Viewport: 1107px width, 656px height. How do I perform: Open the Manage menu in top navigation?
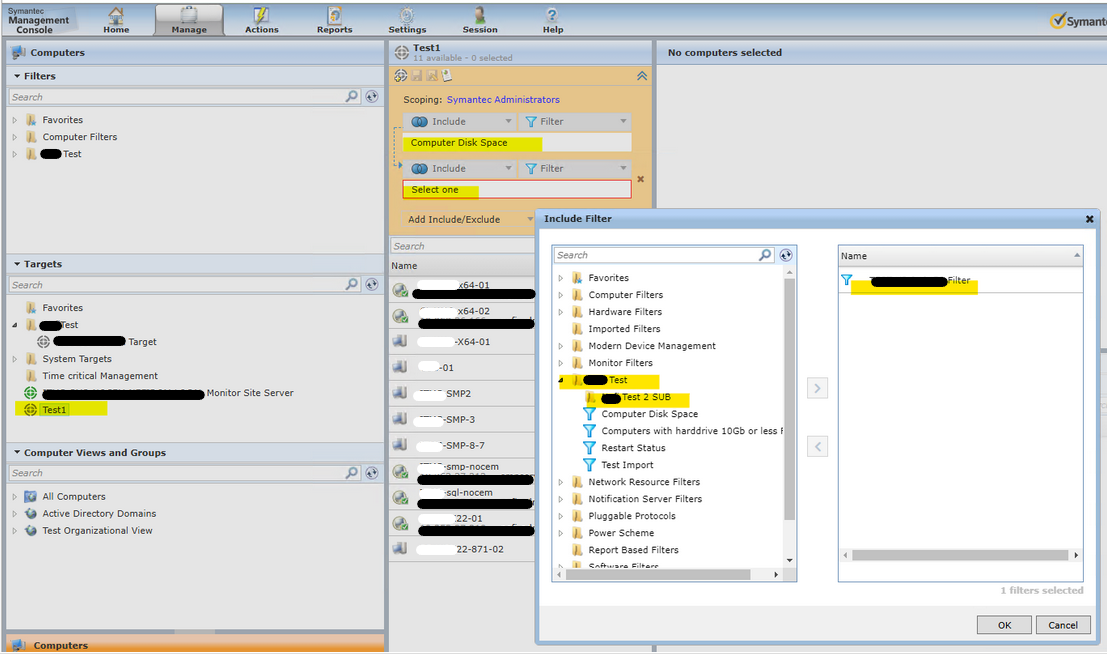[x=189, y=19]
